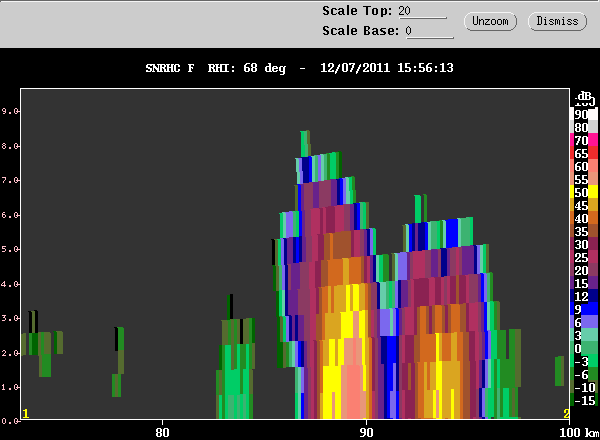This screenshot has width=600, height=440.
Task: Click the RHI title text with timestamp
Action: (299, 68)
